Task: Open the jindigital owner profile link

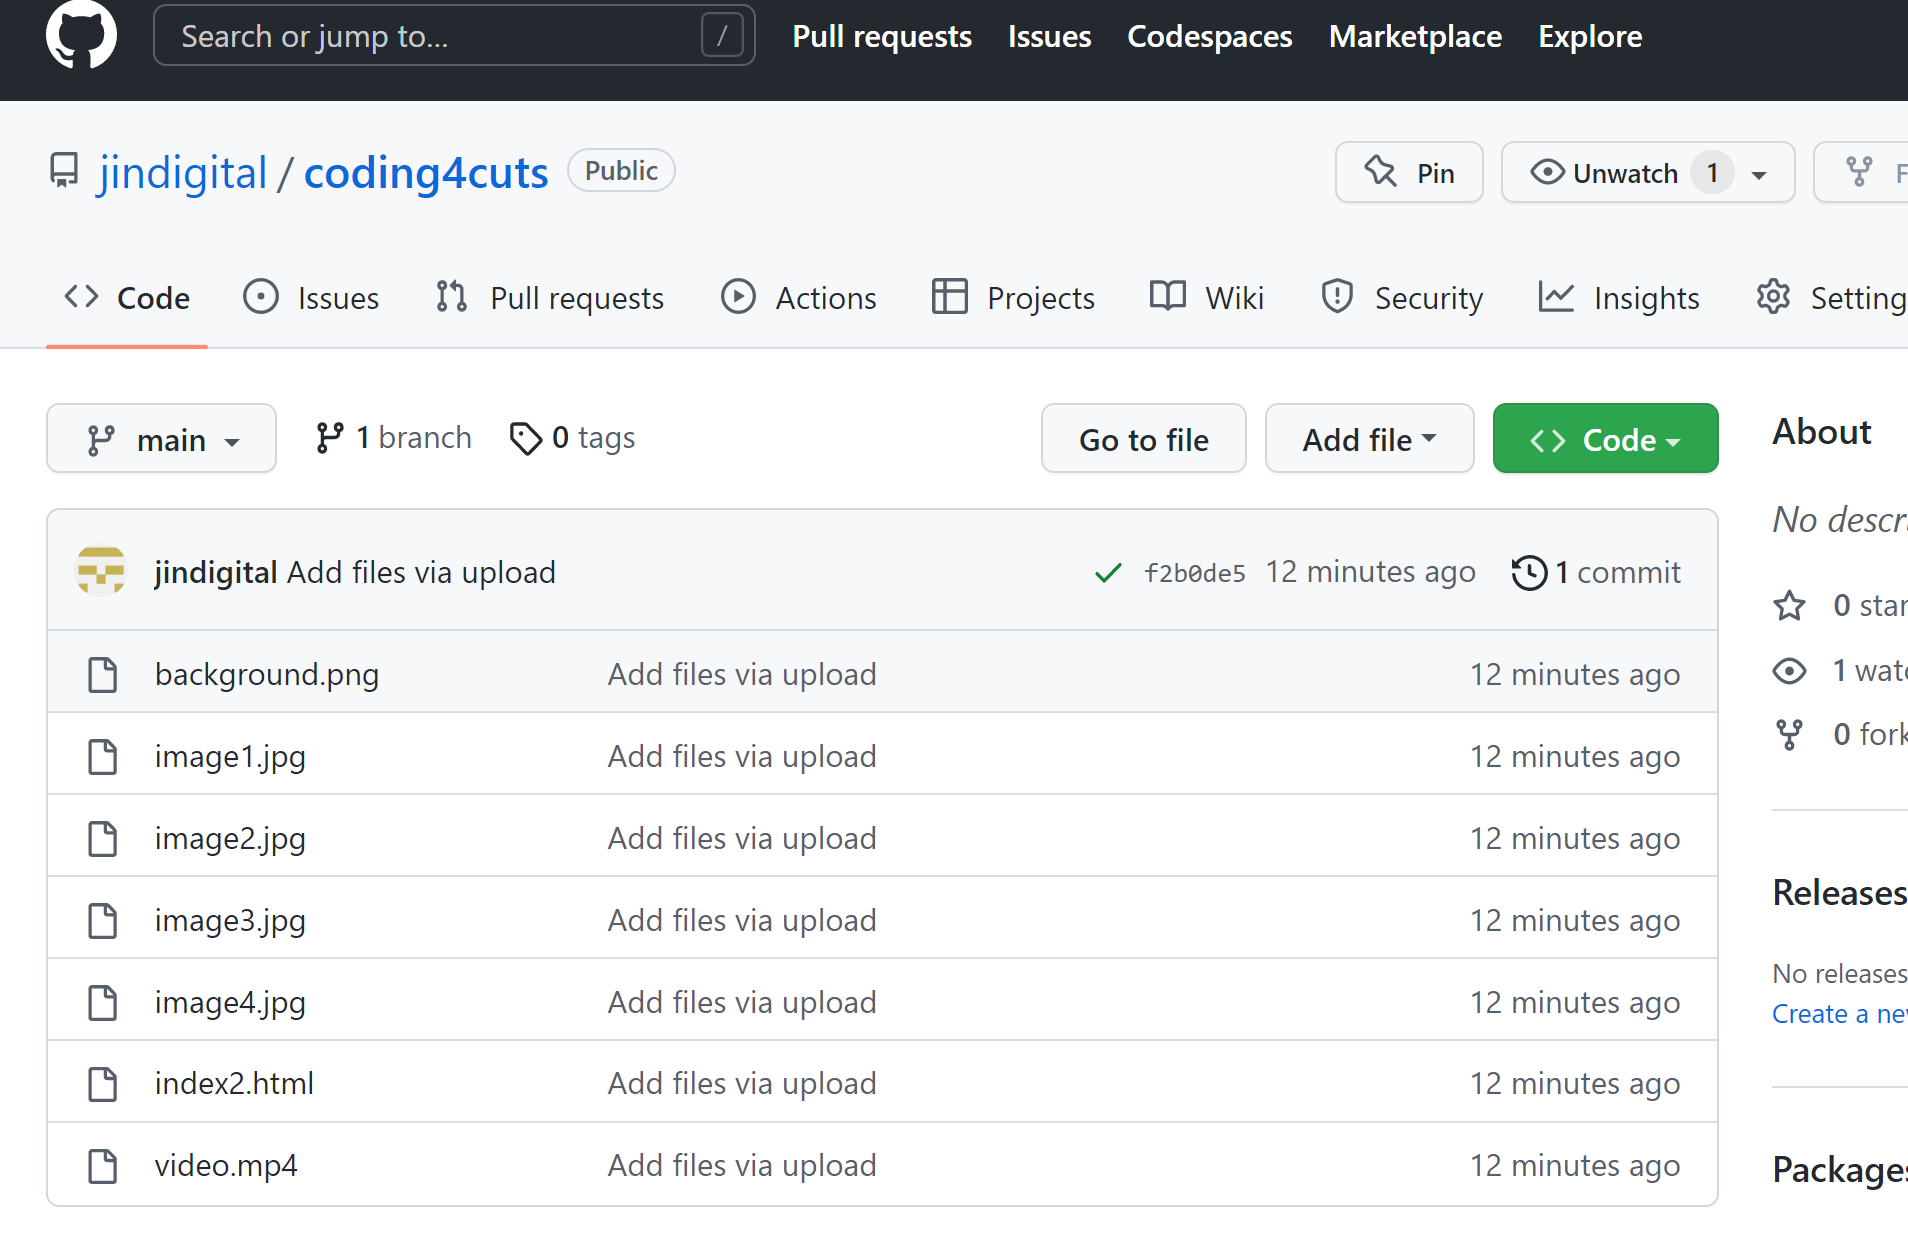Action: pyautogui.click(x=183, y=172)
